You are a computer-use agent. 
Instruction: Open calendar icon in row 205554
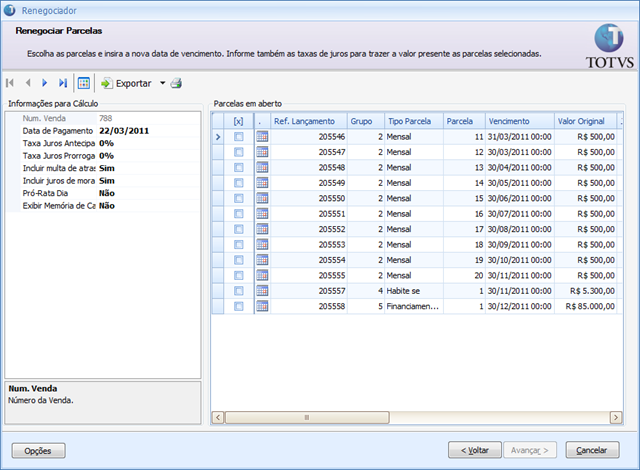click(262, 260)
